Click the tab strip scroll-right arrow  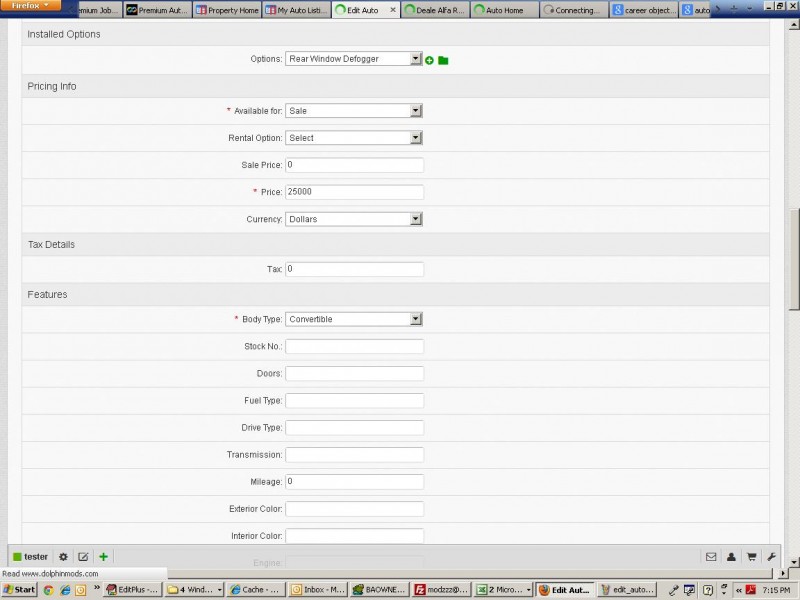click(718, 10)
